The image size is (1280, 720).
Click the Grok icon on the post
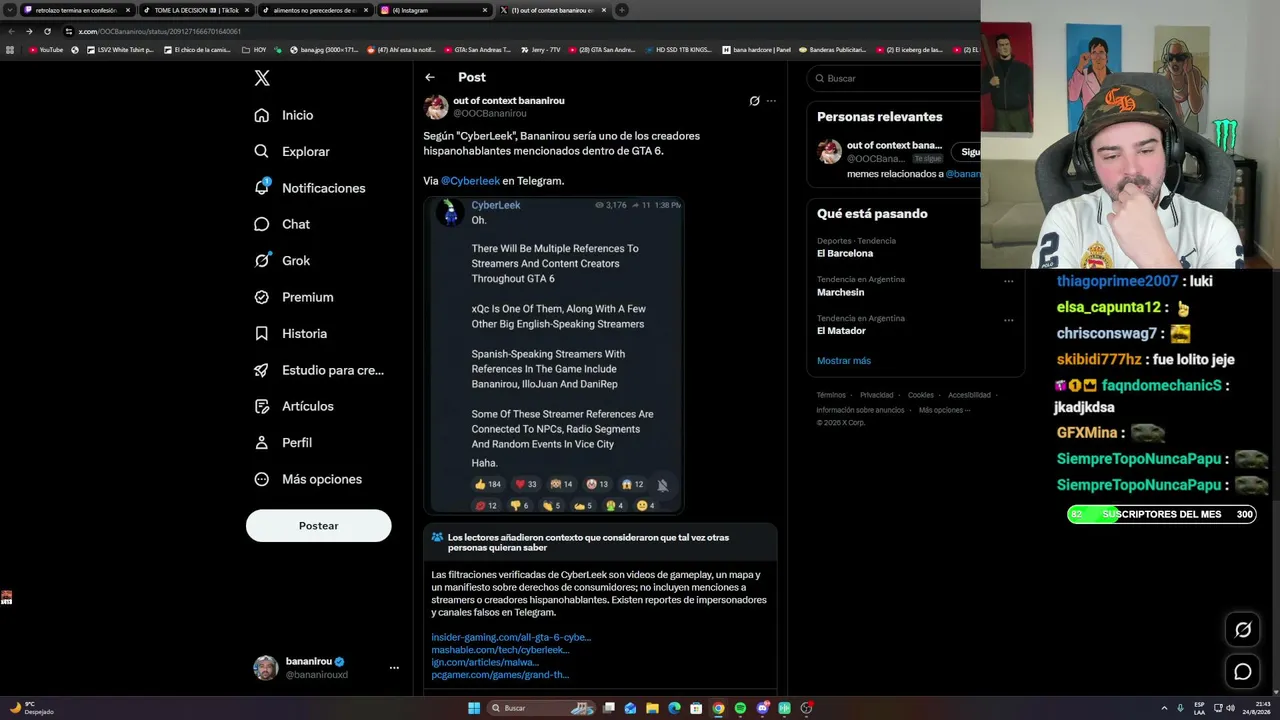pyautogui.click(x=754, y=101)
